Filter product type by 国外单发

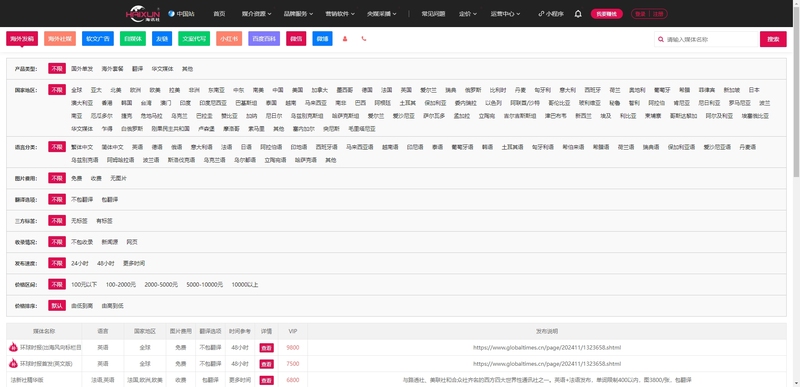[x=82, y=68]
